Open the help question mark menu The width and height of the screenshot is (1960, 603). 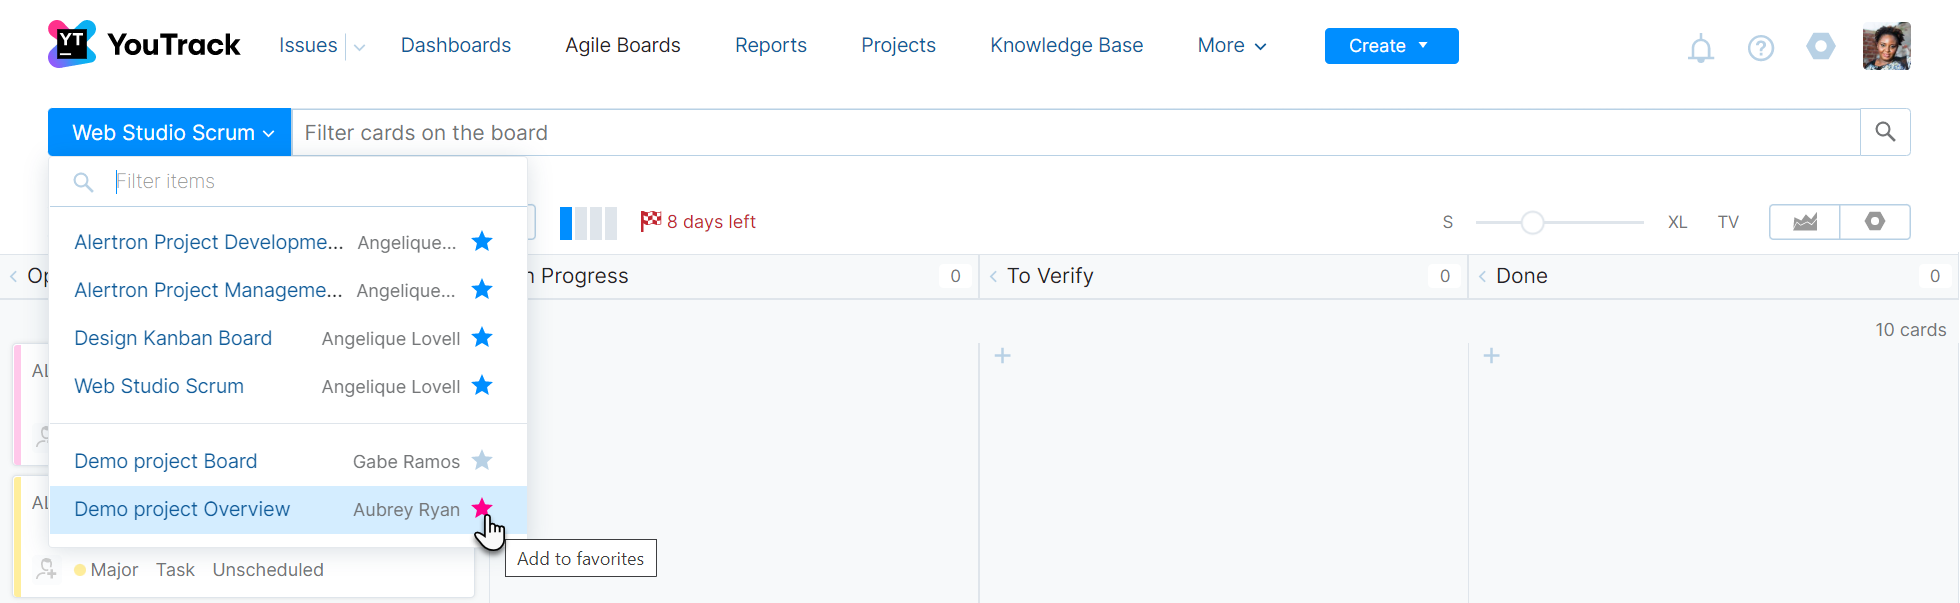pos(1760,48)
